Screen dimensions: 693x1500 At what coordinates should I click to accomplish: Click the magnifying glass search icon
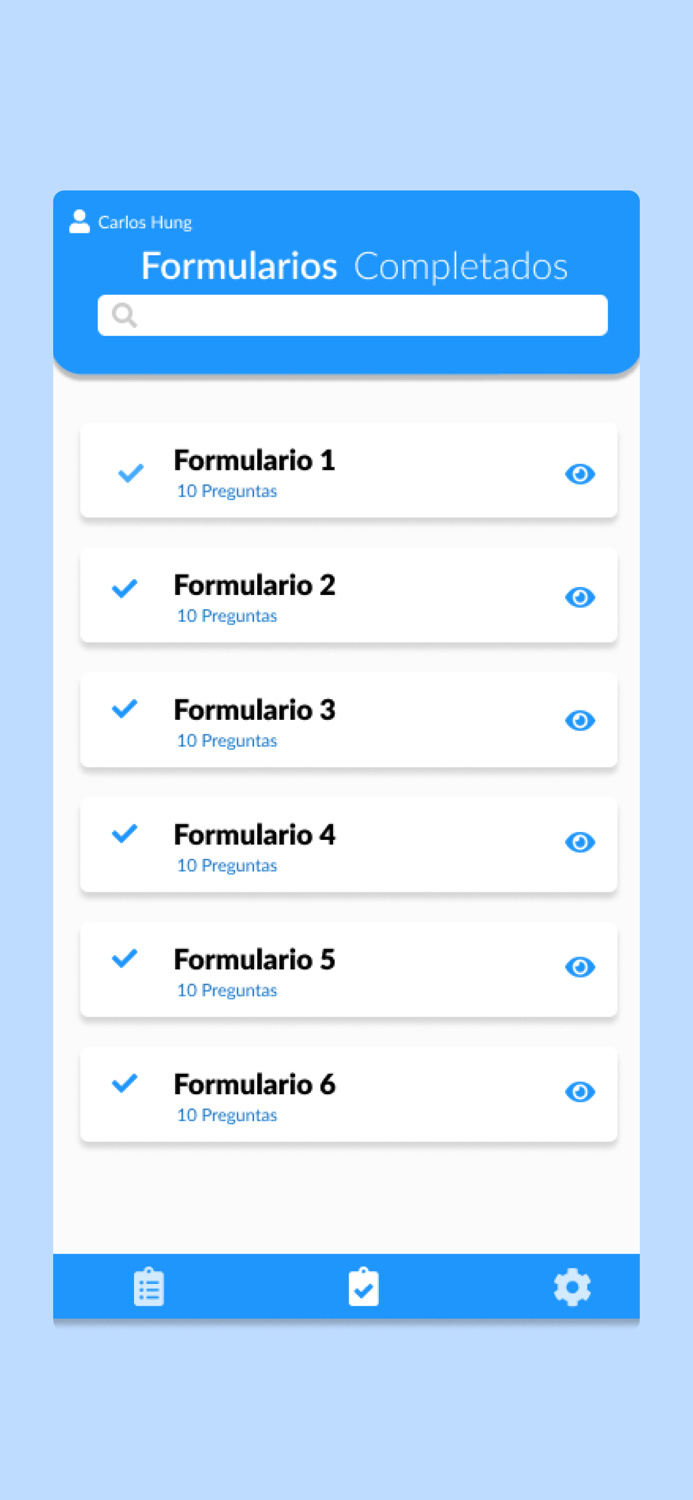(x=123, y=314)
